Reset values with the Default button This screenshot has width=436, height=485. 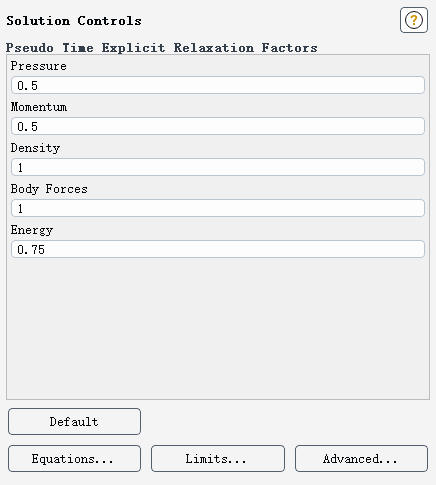tap(74, 422)
